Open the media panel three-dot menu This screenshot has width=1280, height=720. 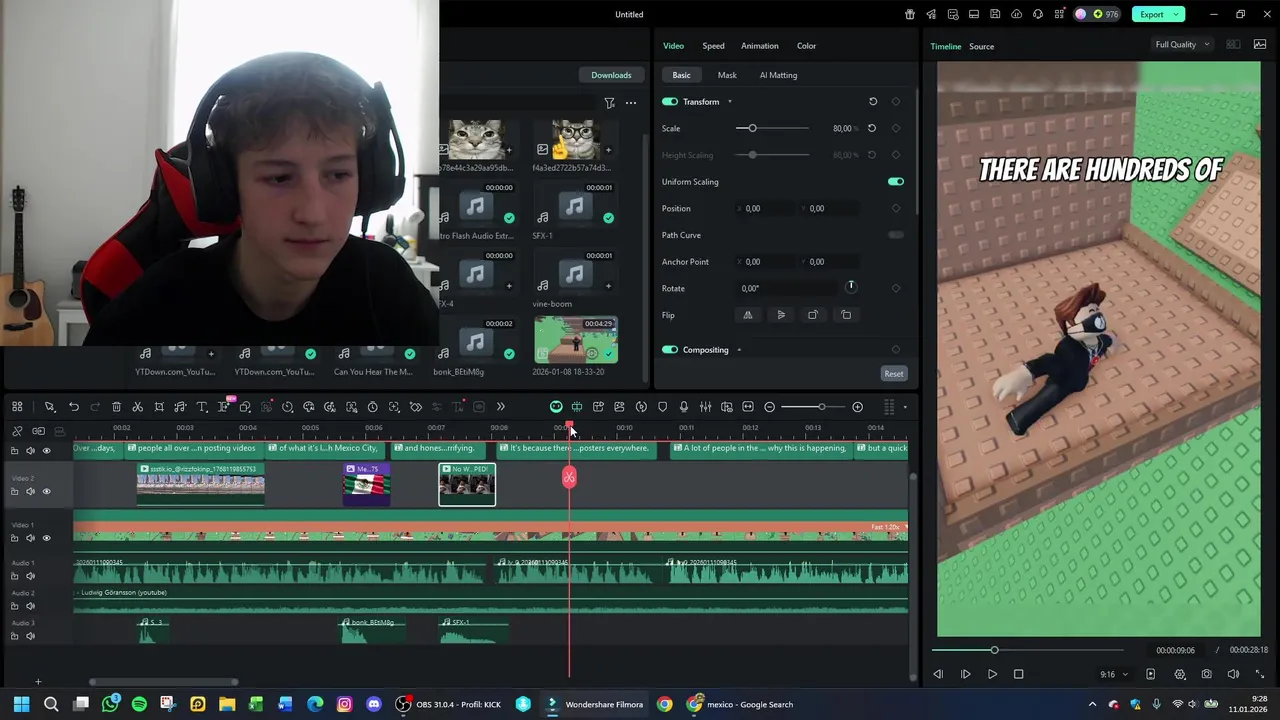(x=631, y=102)
